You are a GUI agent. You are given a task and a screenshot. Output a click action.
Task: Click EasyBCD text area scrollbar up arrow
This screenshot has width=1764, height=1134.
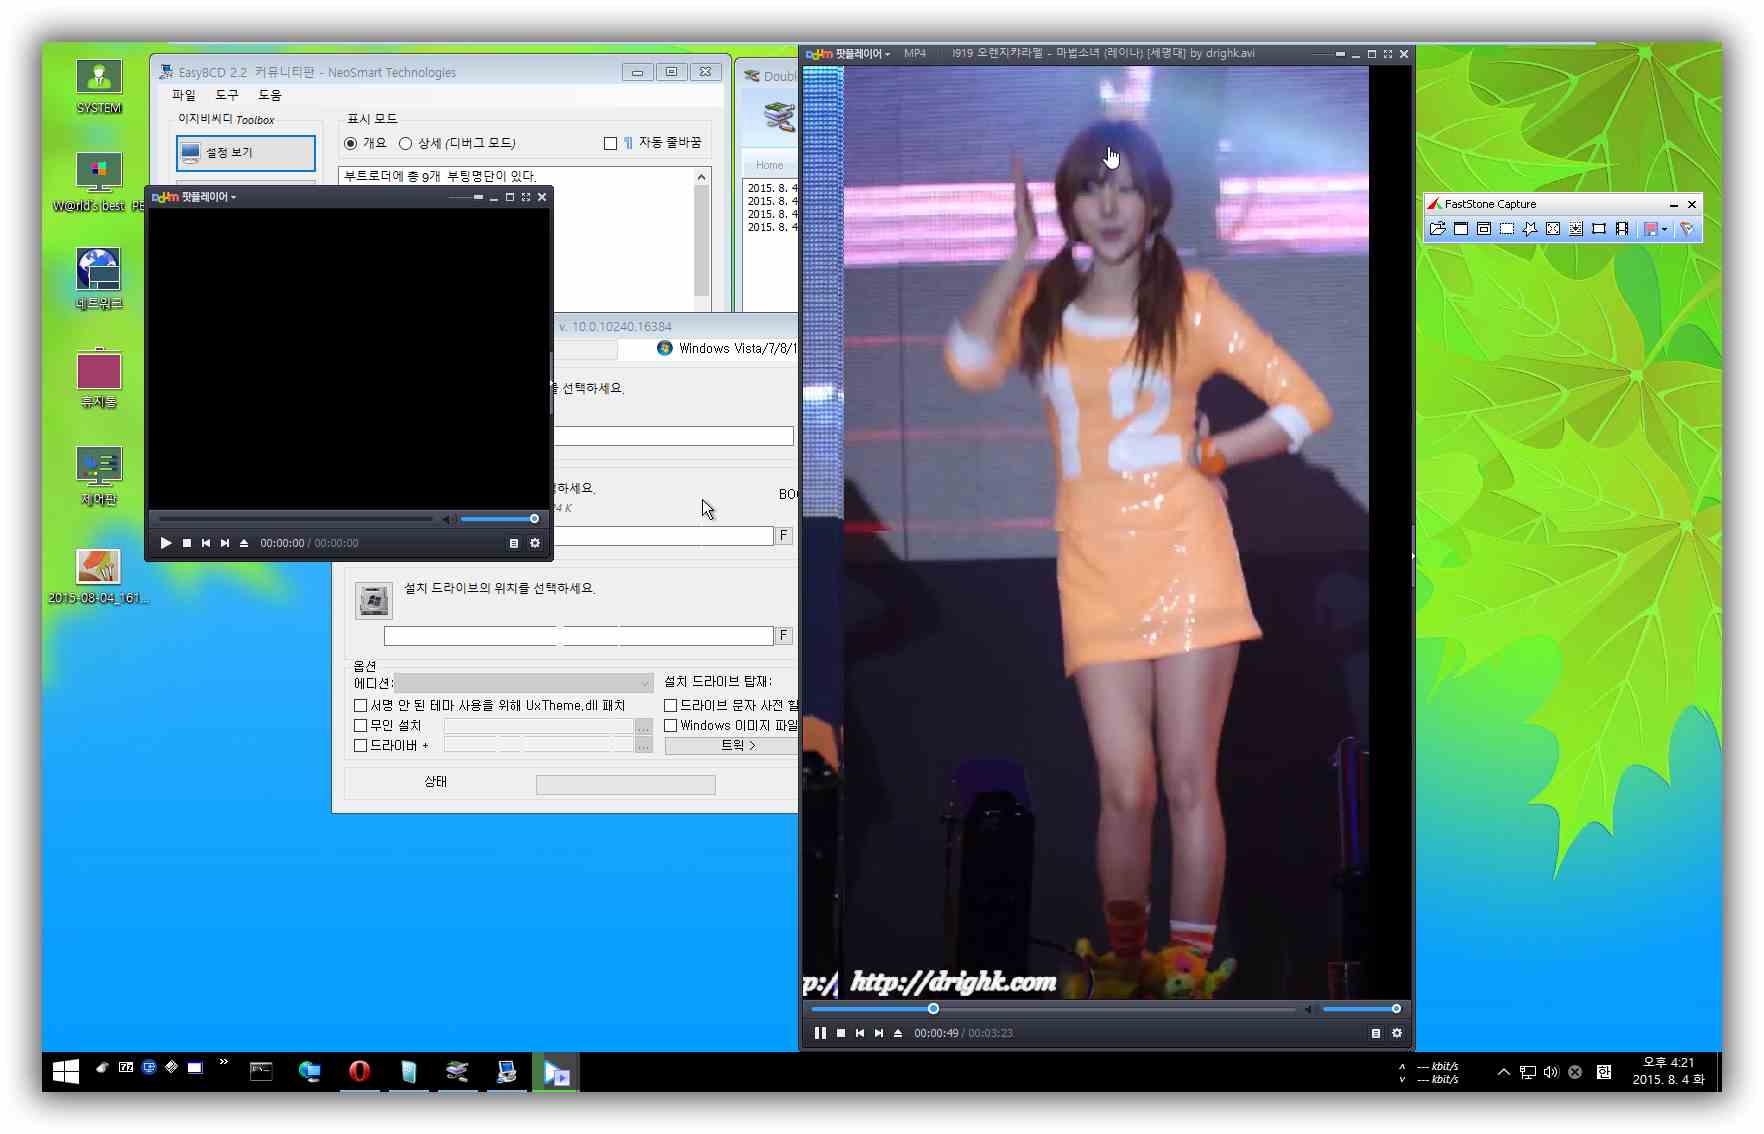coord(702,177)
